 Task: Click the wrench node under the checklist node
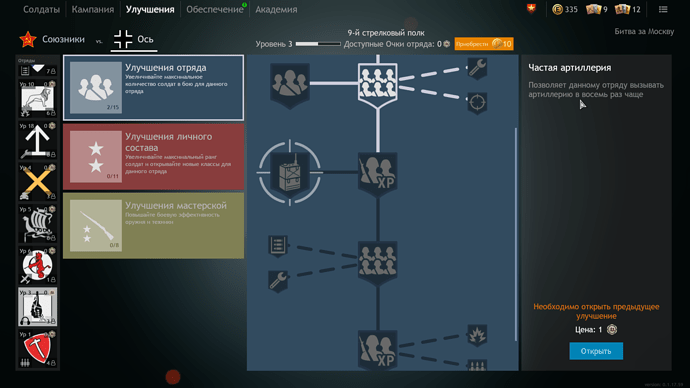click(x=278, y=281)
